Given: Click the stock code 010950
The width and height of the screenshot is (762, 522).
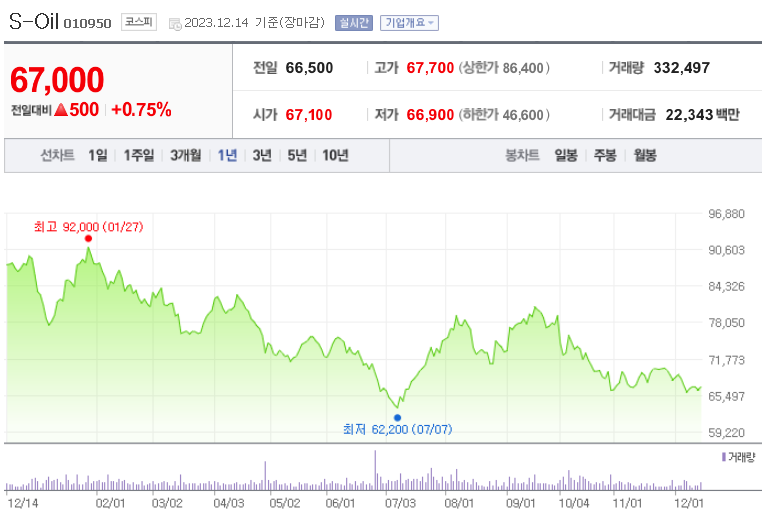Looking at the screenshot, I should [87, 23].
